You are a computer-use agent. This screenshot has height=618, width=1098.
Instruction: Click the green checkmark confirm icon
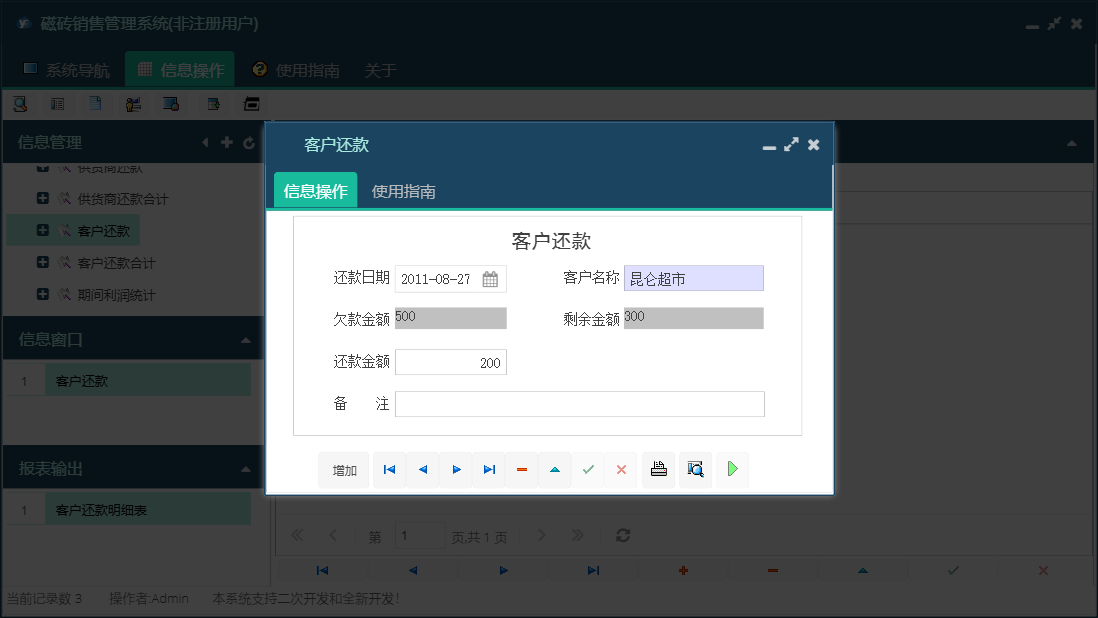[588, 469]
